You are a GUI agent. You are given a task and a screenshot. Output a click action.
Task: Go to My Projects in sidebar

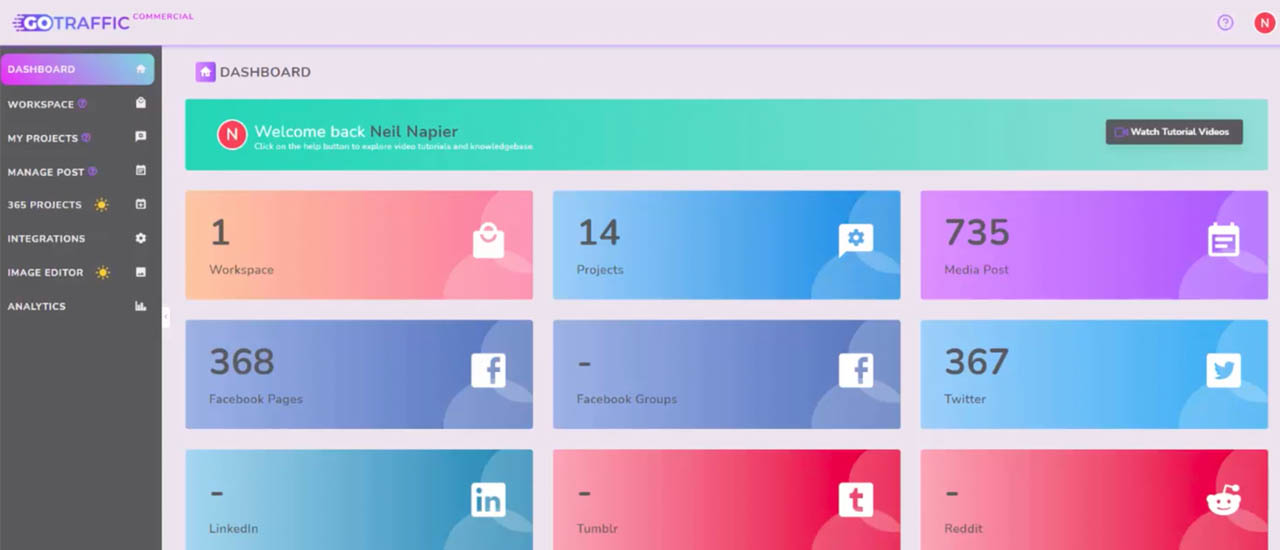tap(77, 137)
